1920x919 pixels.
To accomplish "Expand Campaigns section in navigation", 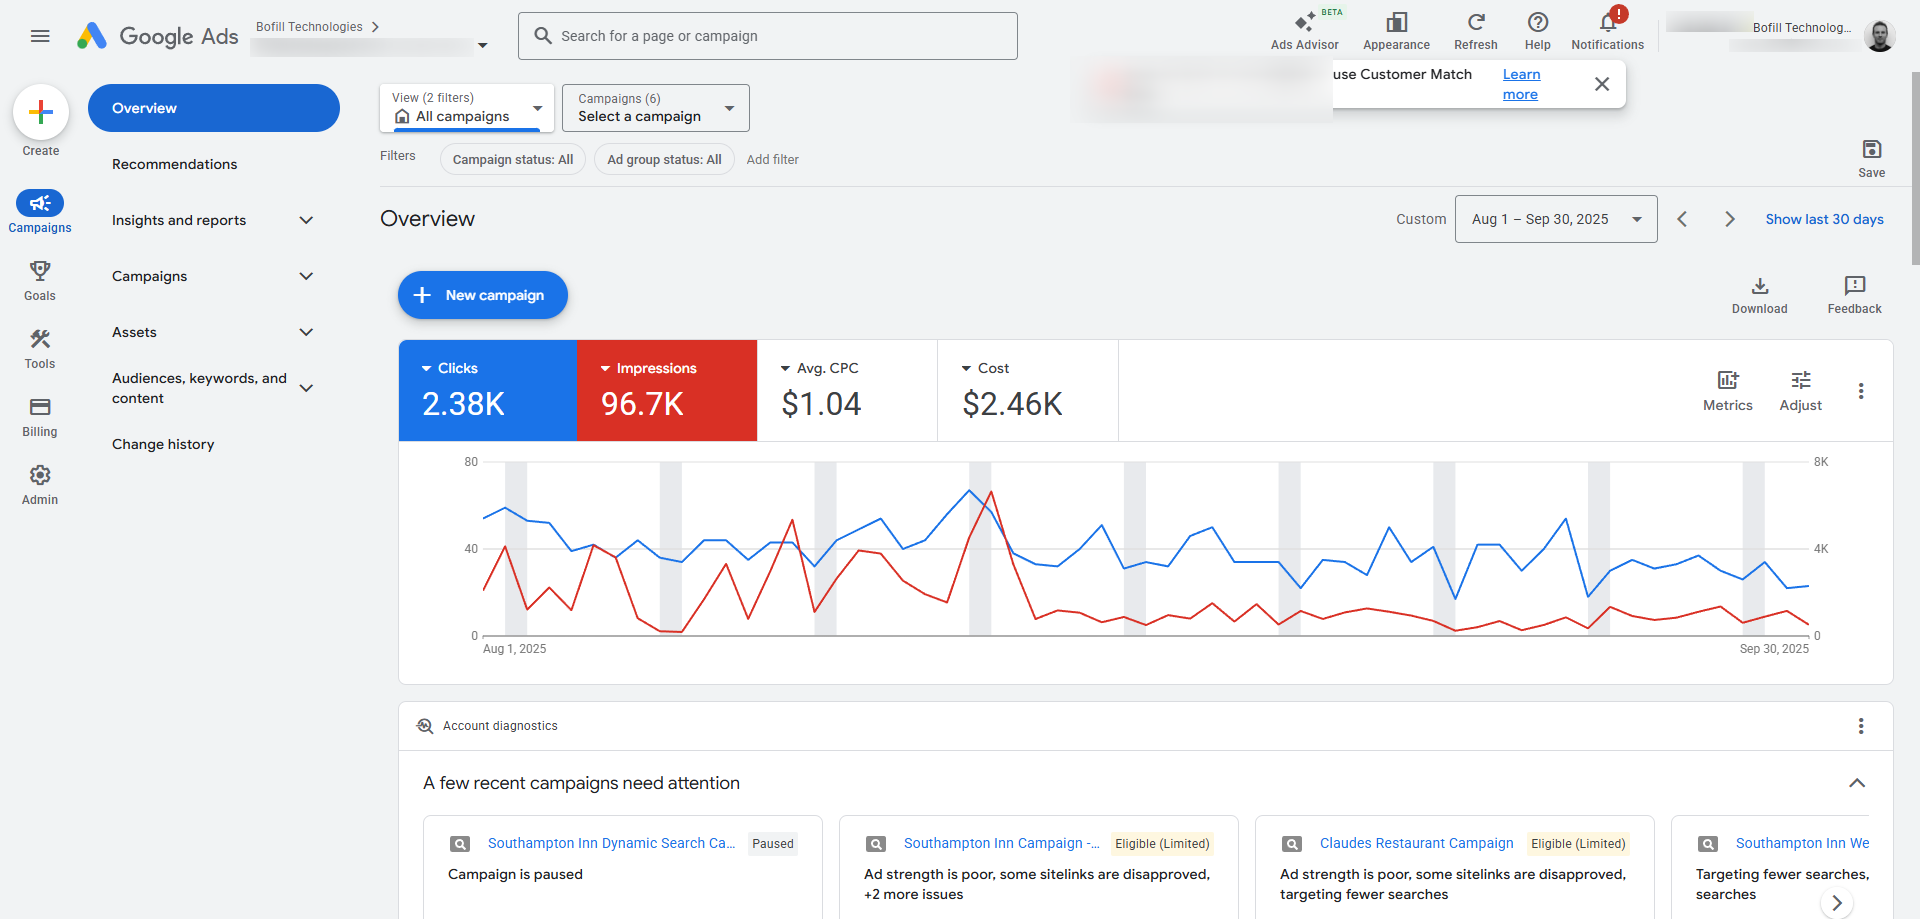I will pyautogui.click(x=307, y=276).
